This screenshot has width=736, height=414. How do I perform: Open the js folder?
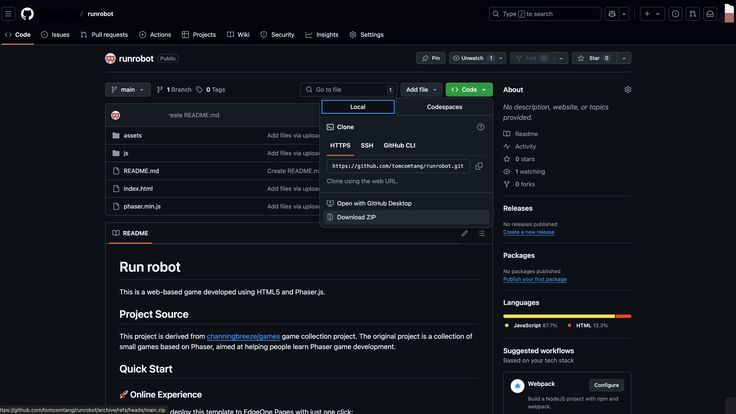126,153
